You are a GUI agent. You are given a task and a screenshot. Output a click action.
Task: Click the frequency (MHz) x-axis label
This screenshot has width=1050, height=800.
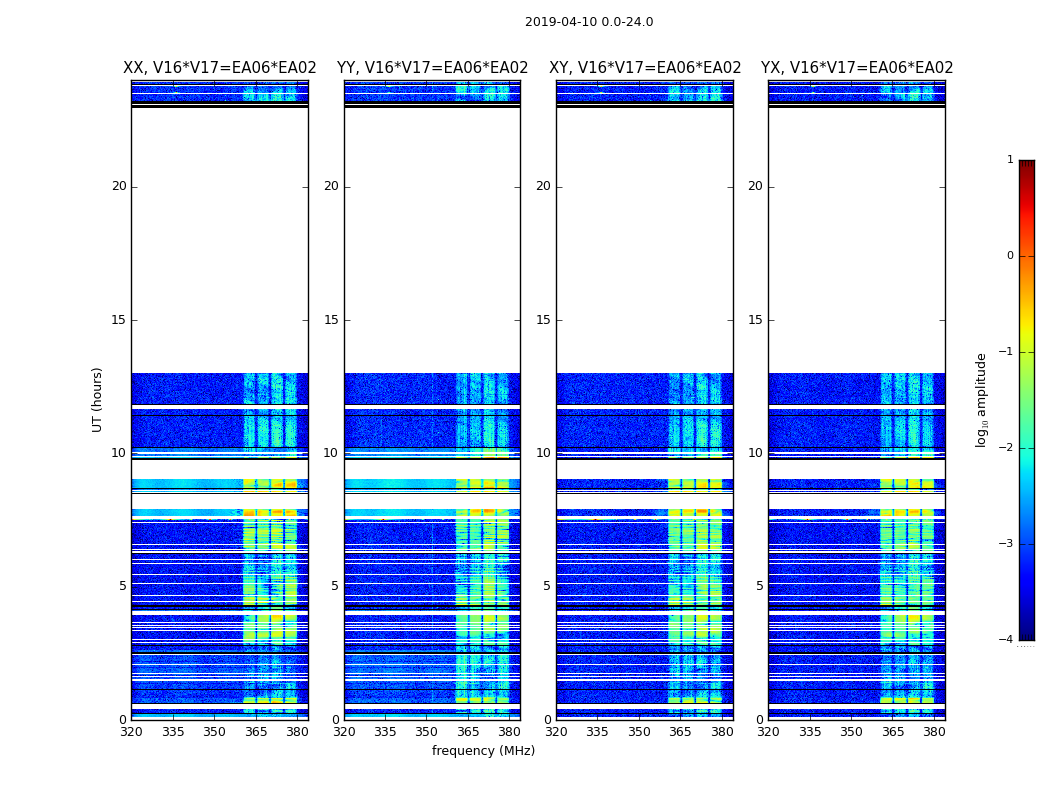[x=483, y=750]
